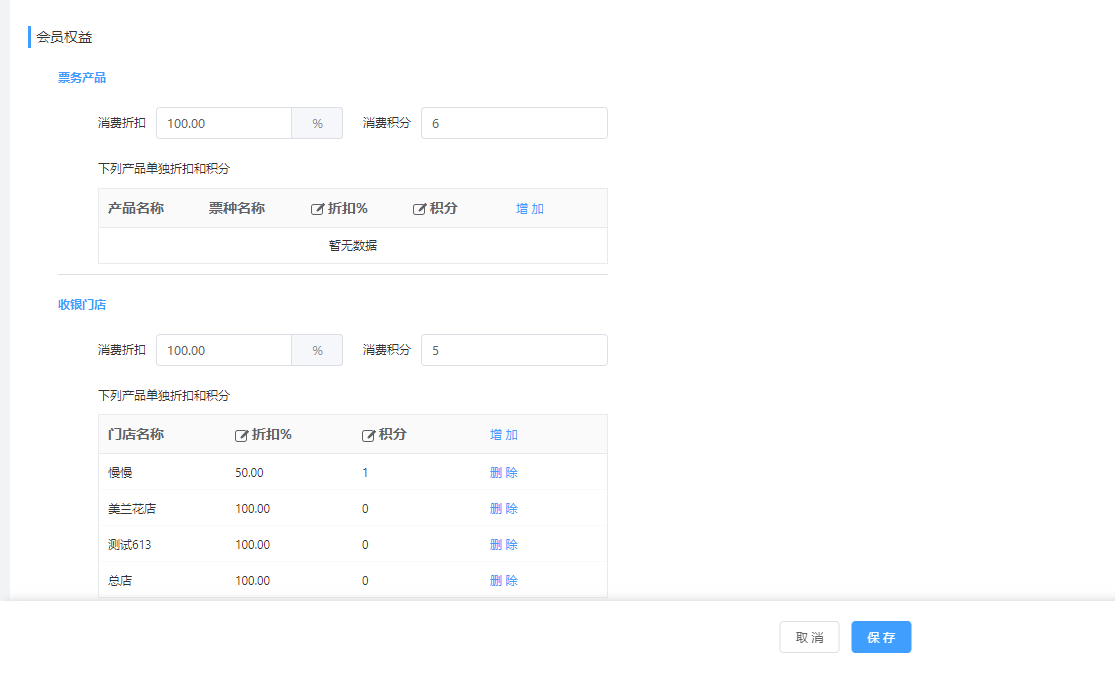
Task: Delete the 美兰花店 store row
Action: (x=504, y=509)
